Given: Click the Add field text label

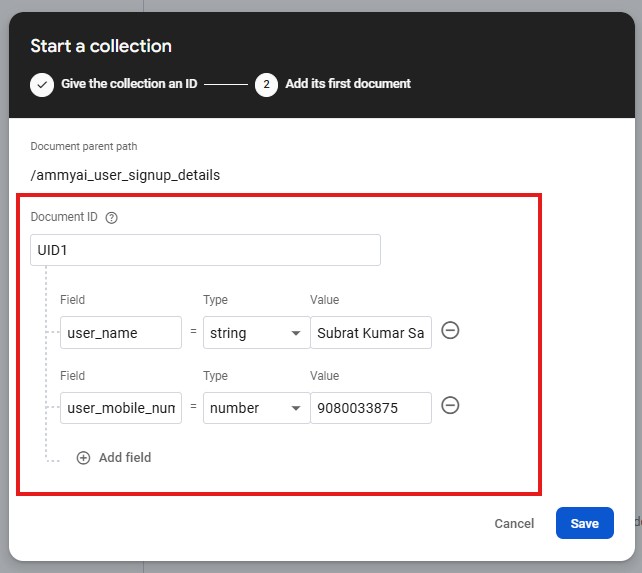Looking at the screenshot, I should [125, 458].
